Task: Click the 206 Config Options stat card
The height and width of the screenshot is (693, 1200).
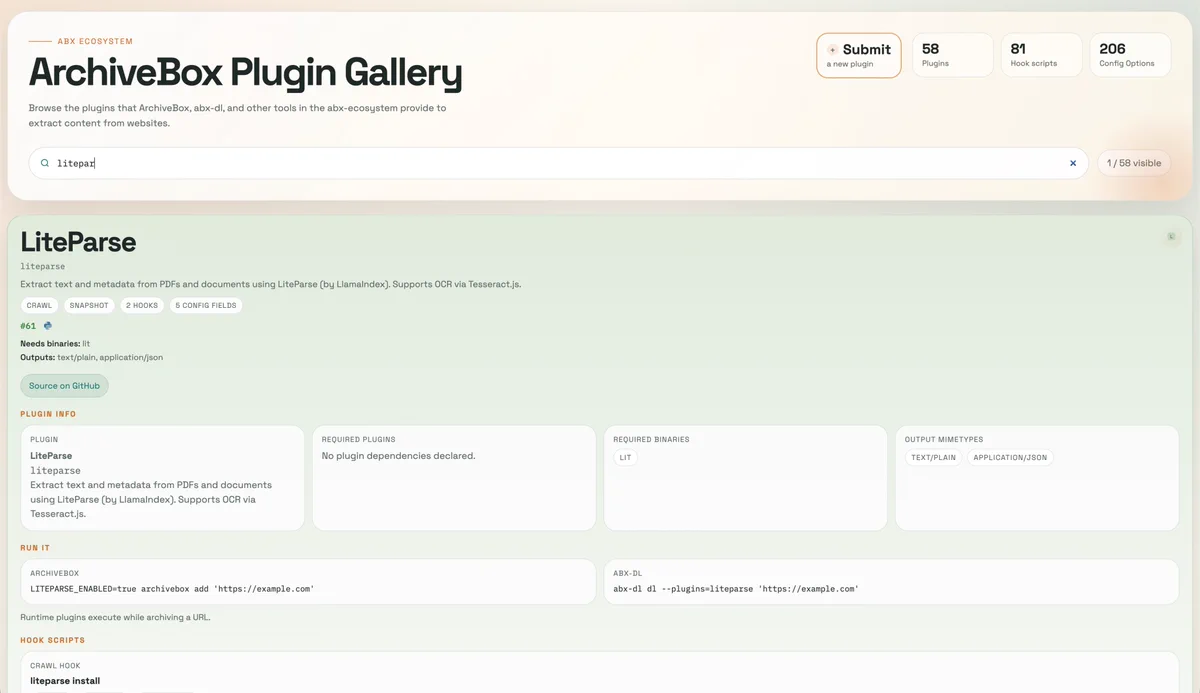Action: pyautogui.click(x=1130, y=55)
